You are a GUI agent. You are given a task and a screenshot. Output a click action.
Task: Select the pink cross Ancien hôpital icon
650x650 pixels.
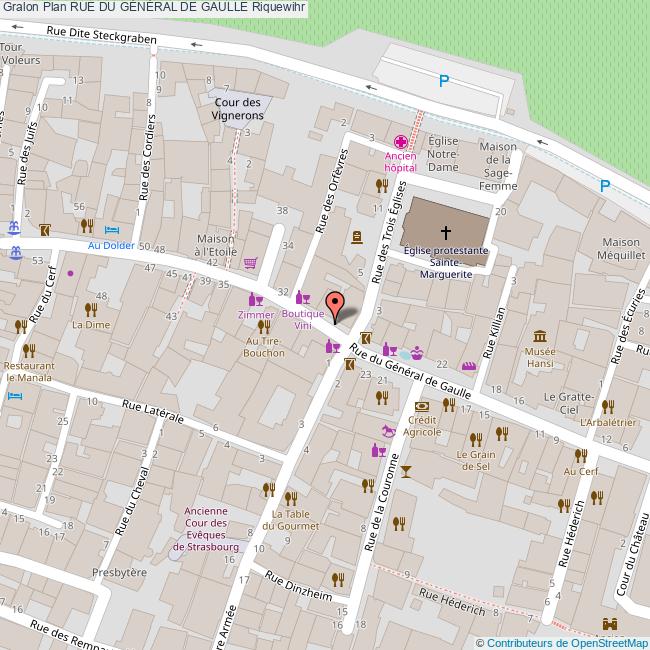(x=401, y=141)
